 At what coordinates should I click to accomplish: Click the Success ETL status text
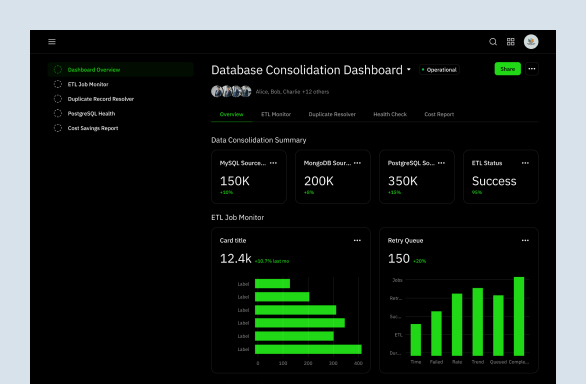(494, 181)
